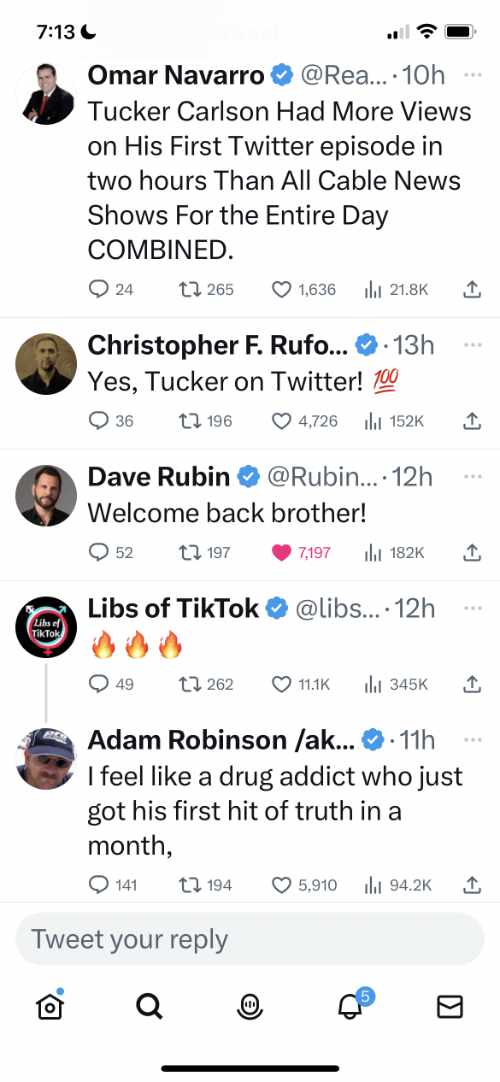Open the Messages envelope tab

coord(450,1007)
